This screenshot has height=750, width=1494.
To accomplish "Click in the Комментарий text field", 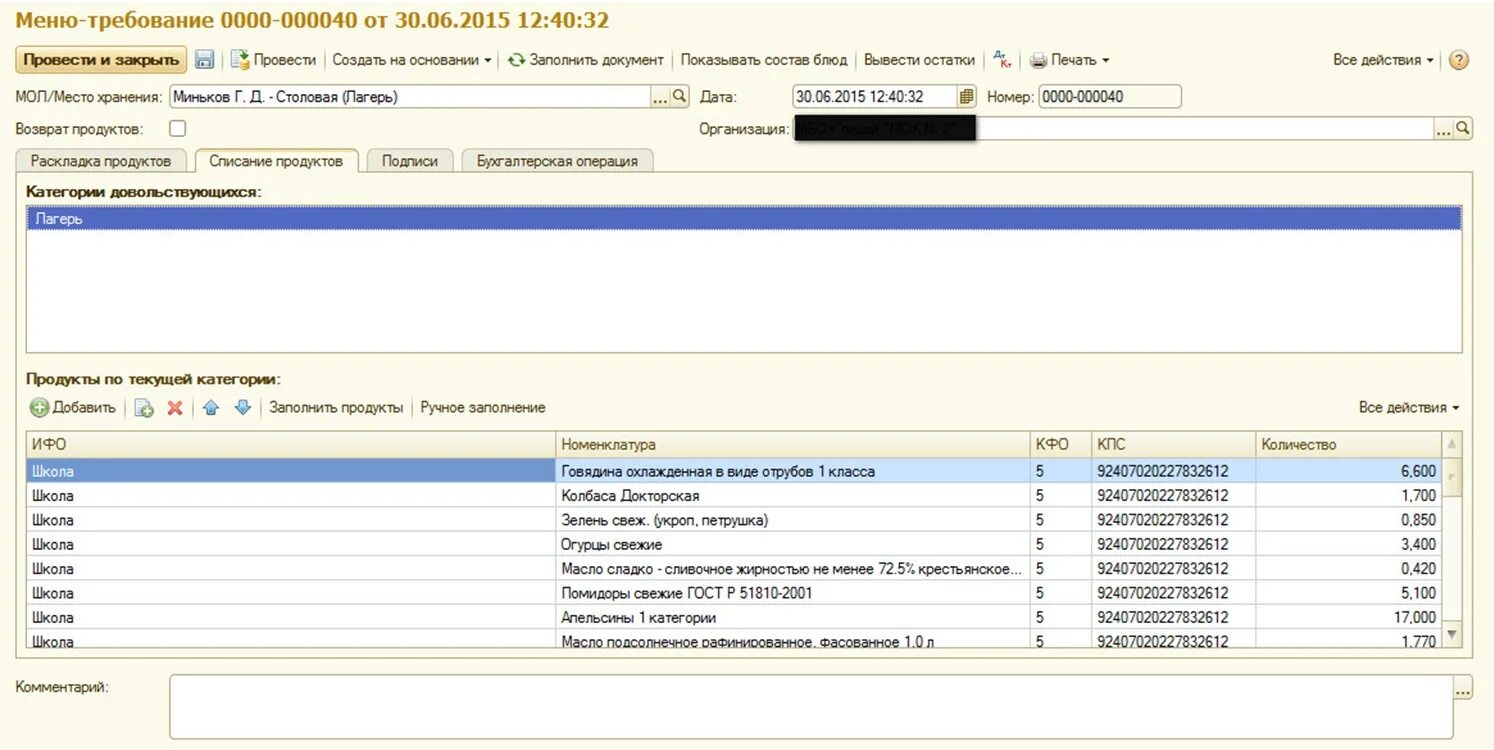I will [811, 707].
